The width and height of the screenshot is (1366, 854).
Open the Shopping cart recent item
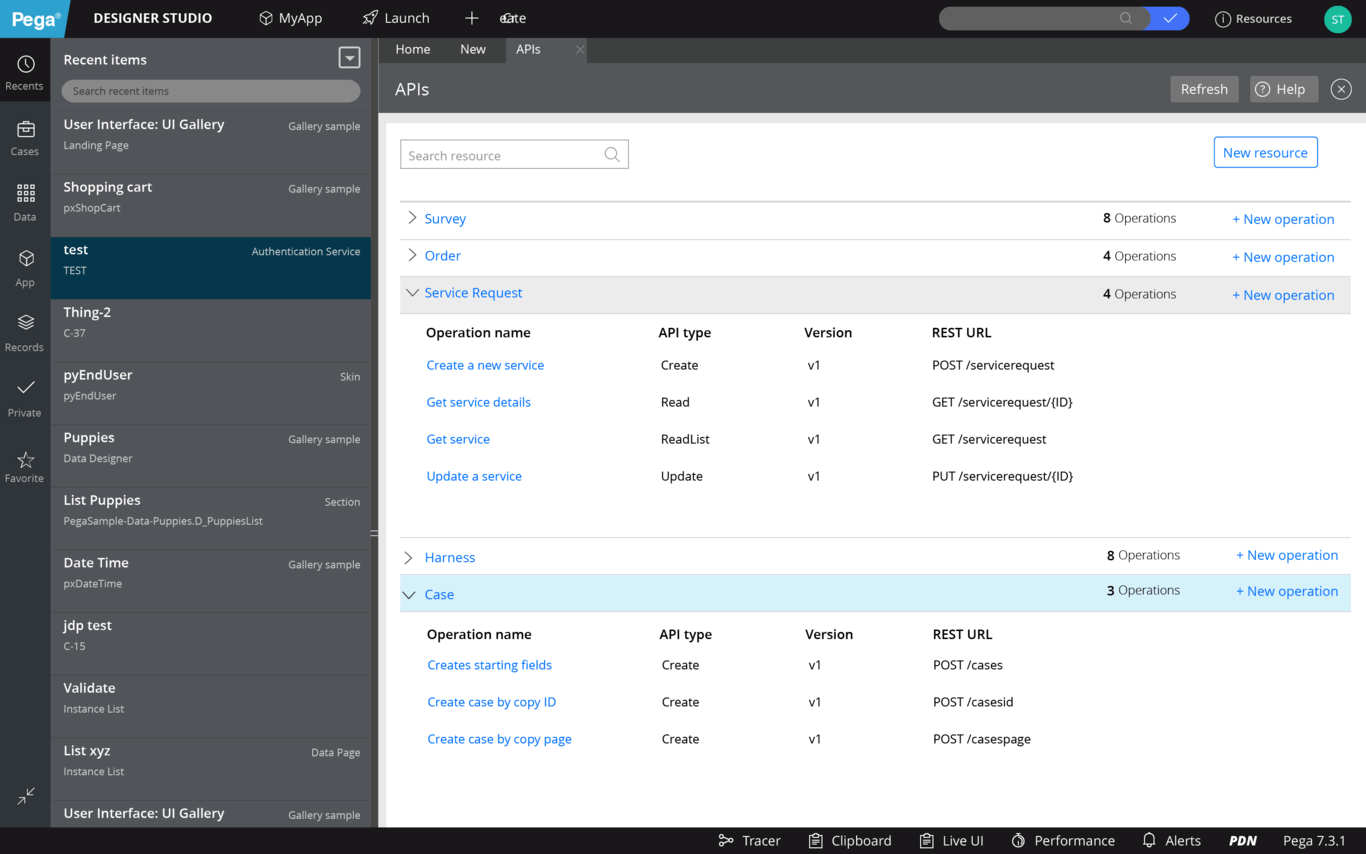(x=211, y=206)
